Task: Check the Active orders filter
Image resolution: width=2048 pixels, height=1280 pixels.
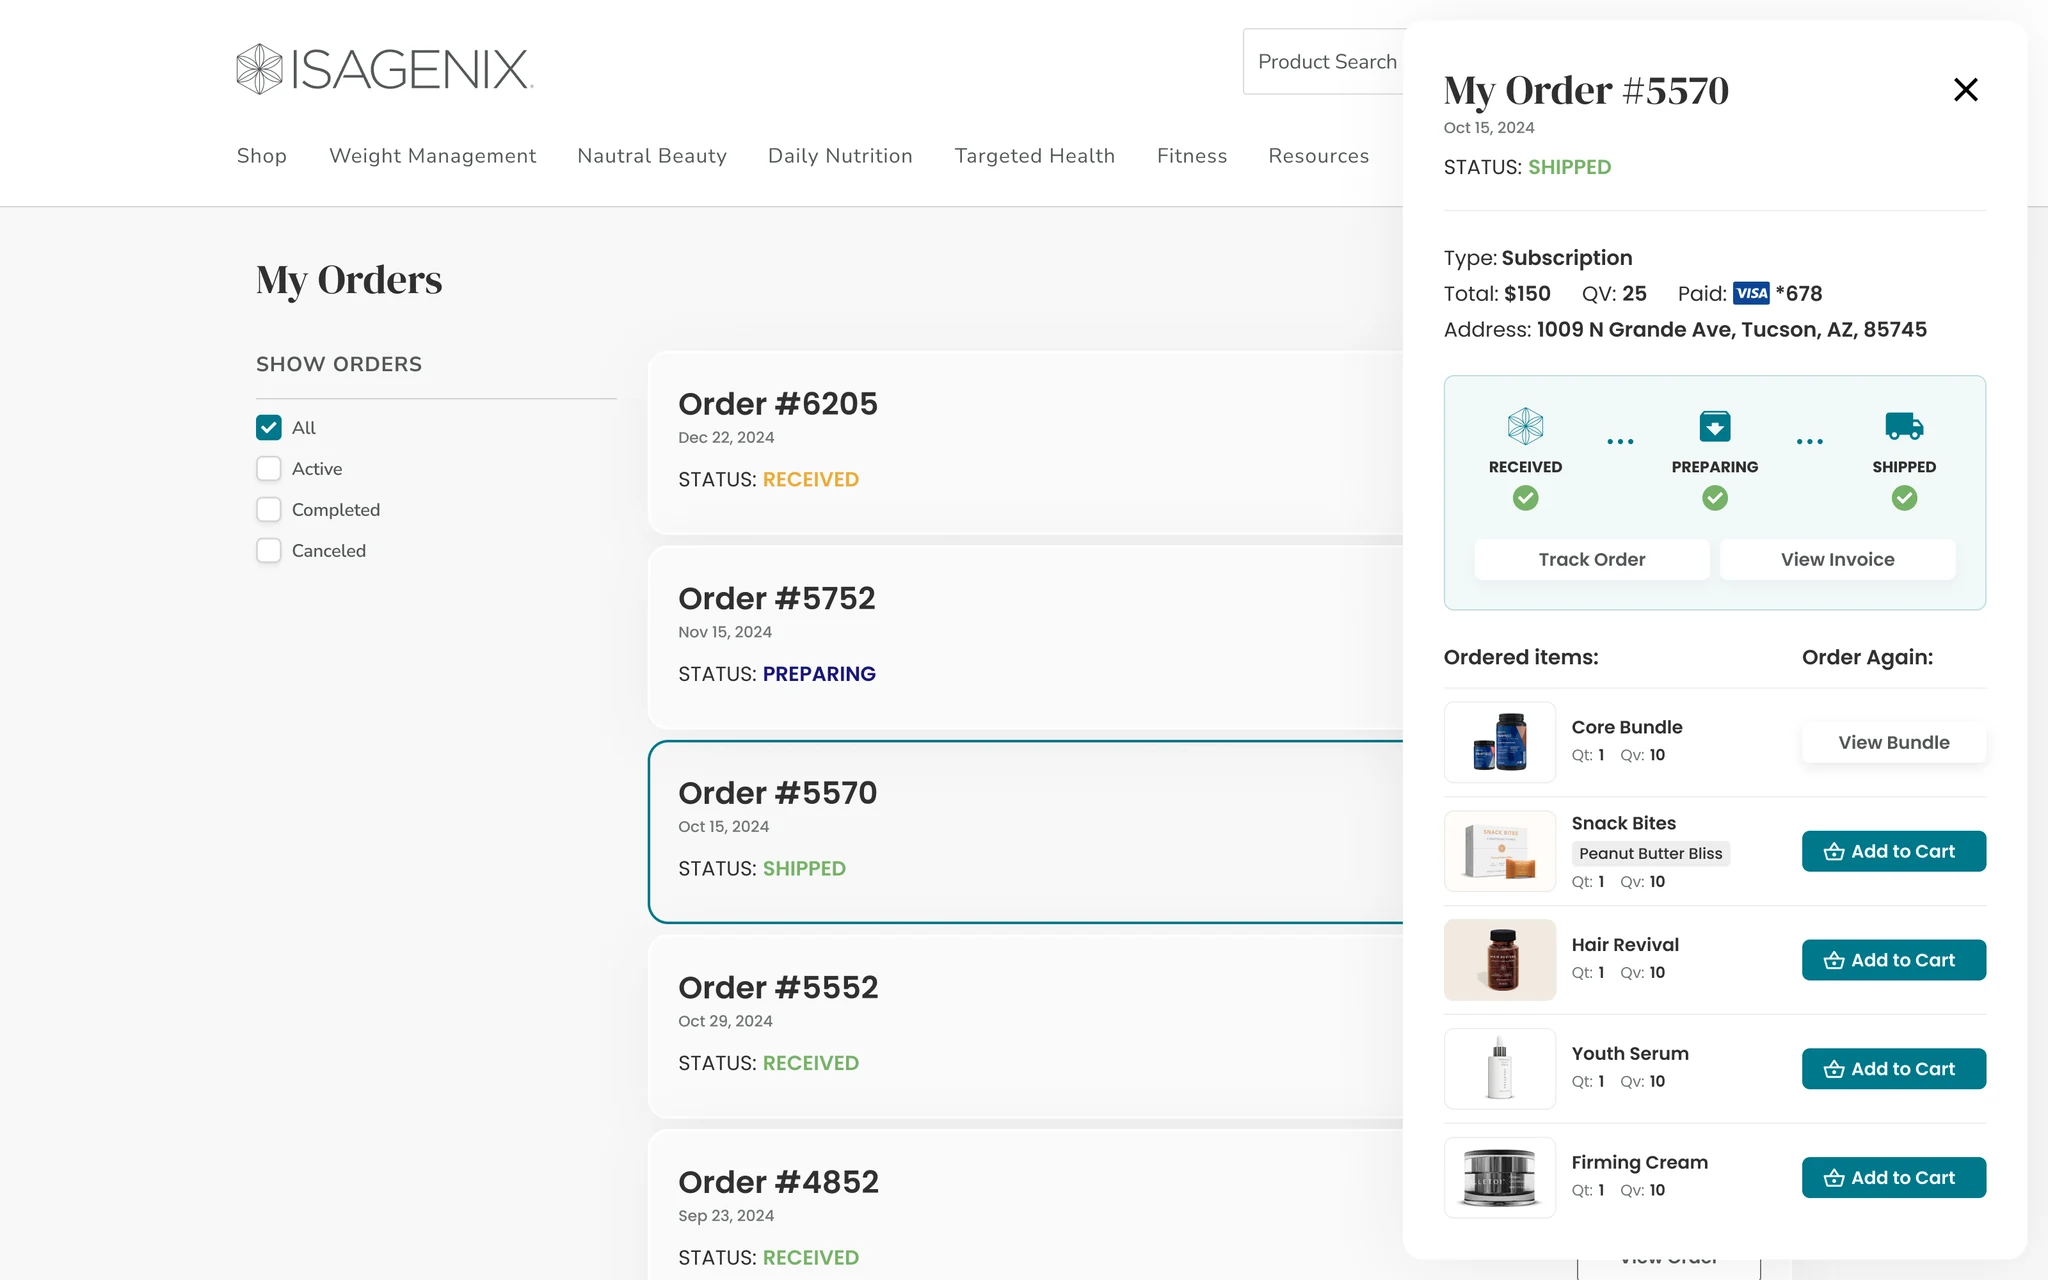Action: 268,469
